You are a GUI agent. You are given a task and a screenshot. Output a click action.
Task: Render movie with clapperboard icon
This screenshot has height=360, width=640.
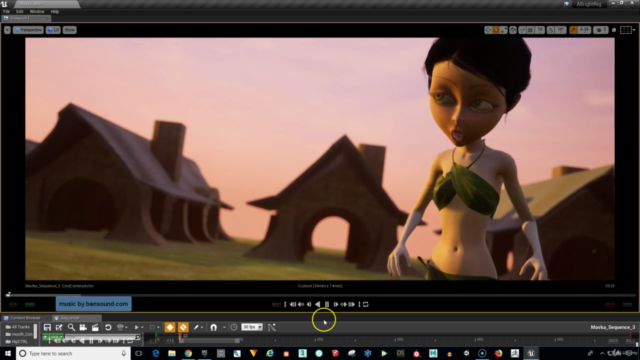tap(95, 327)
